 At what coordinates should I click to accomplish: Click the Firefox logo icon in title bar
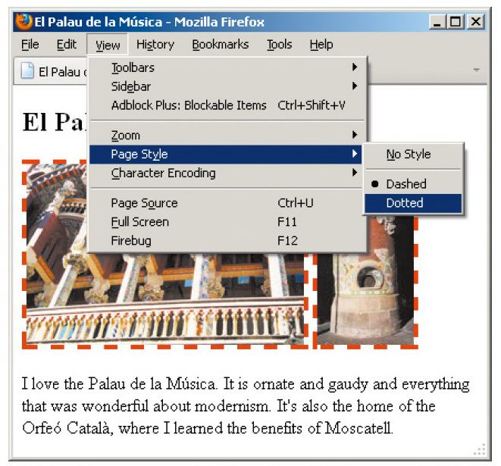point(23,22)
